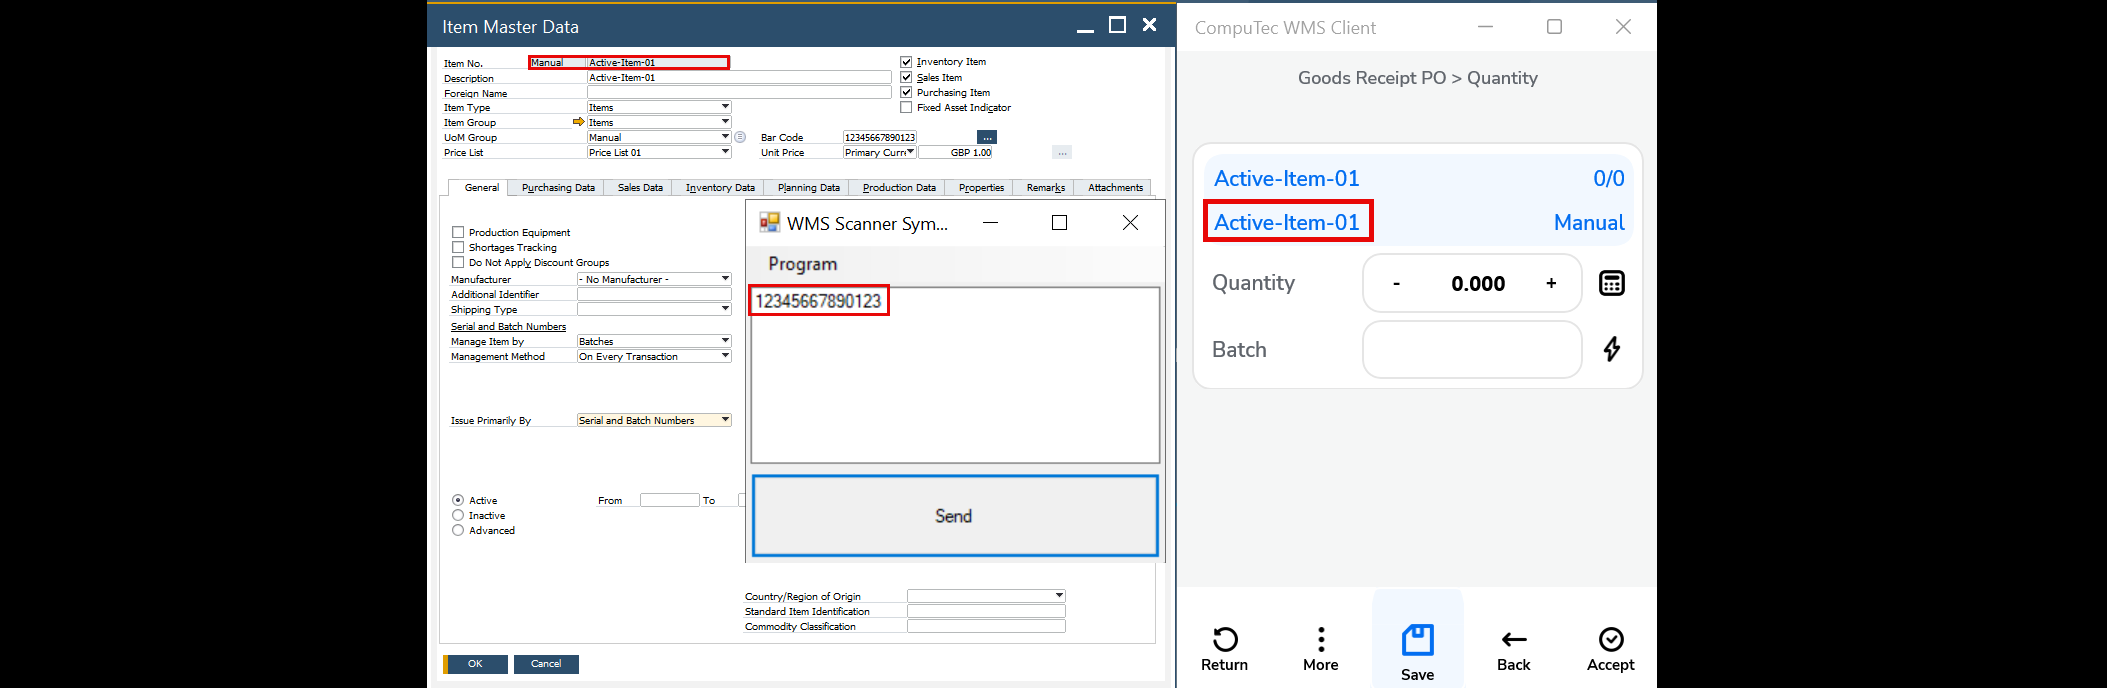Click OK in Item Master Data
Image resolution: width=2107 pixels, height=688 pixels.
pyautogui.click(x=475, y=664)
